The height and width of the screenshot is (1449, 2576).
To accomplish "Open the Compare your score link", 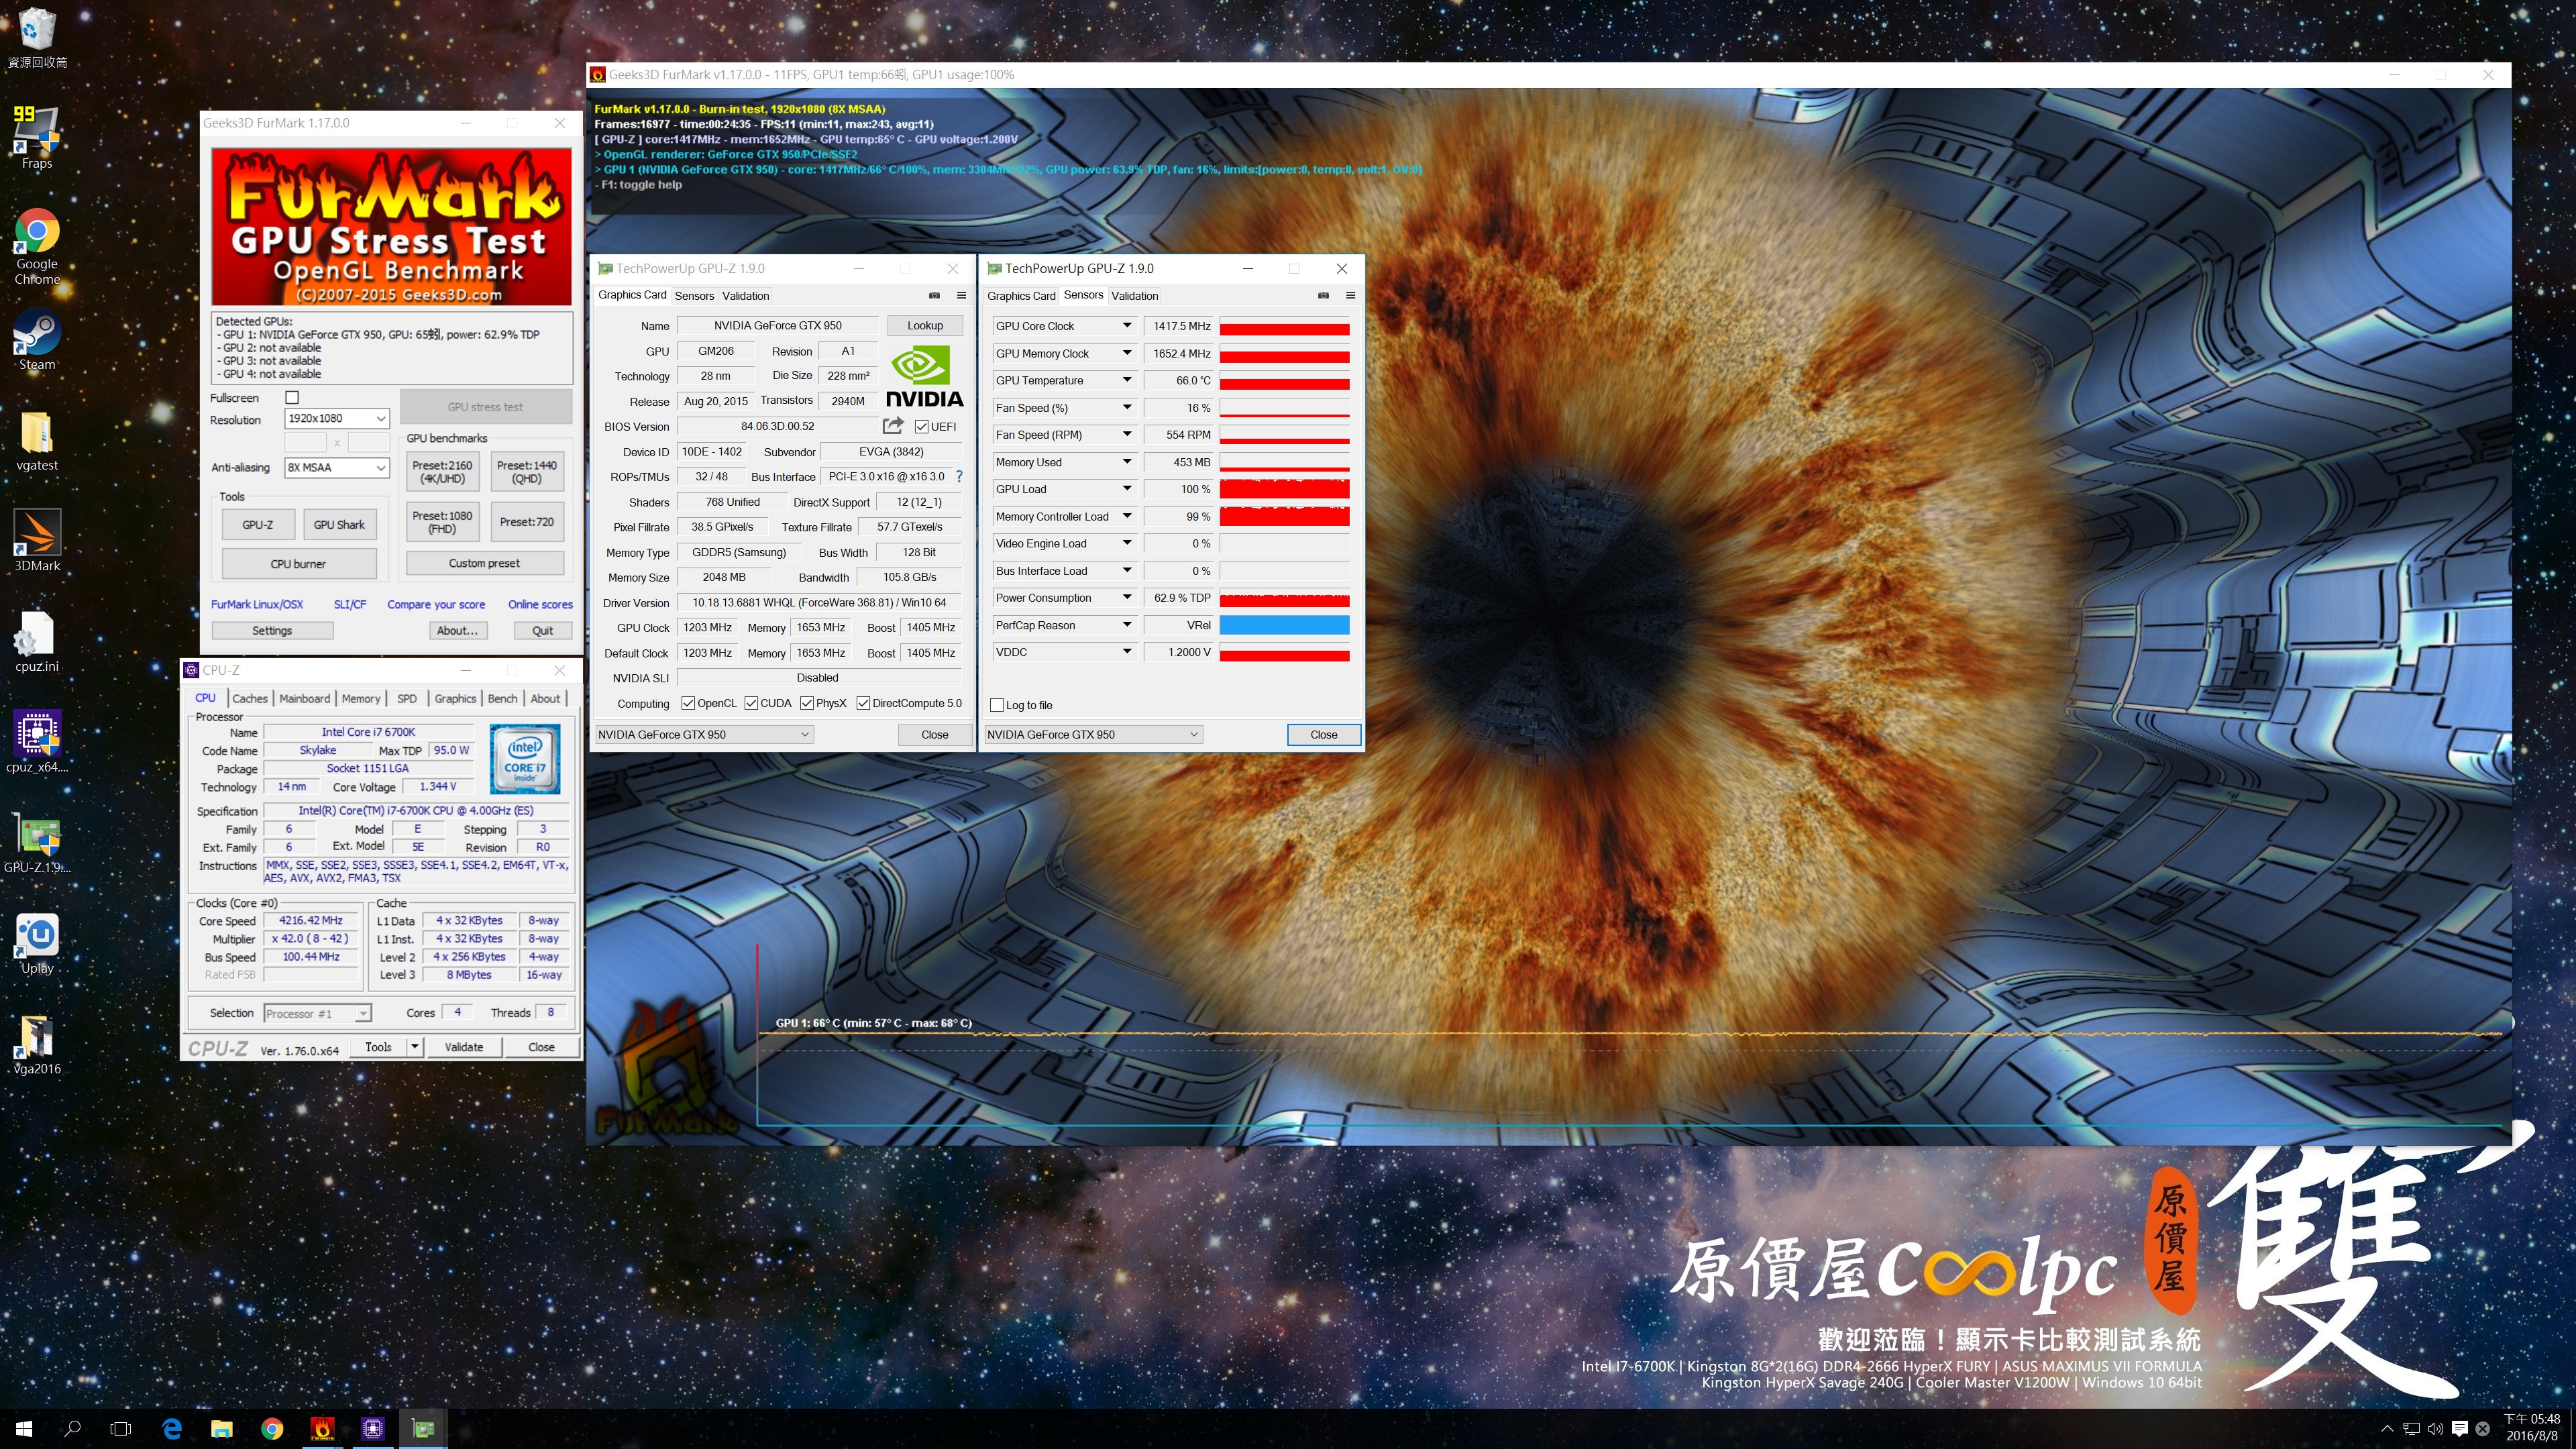I will [436, 605].
